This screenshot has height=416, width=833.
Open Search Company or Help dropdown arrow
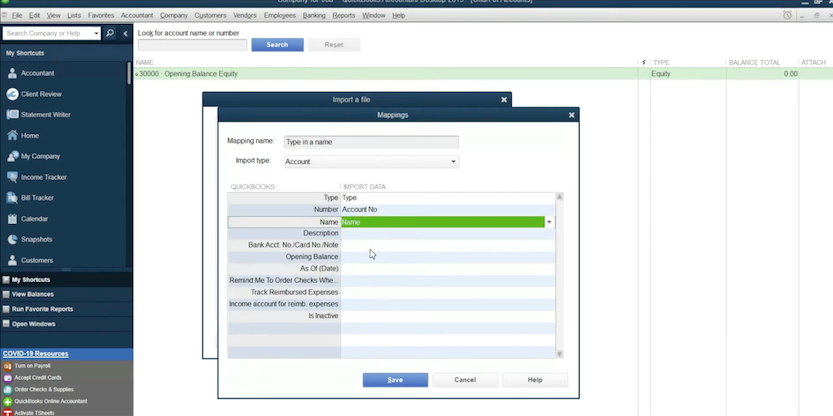(96, 33)
